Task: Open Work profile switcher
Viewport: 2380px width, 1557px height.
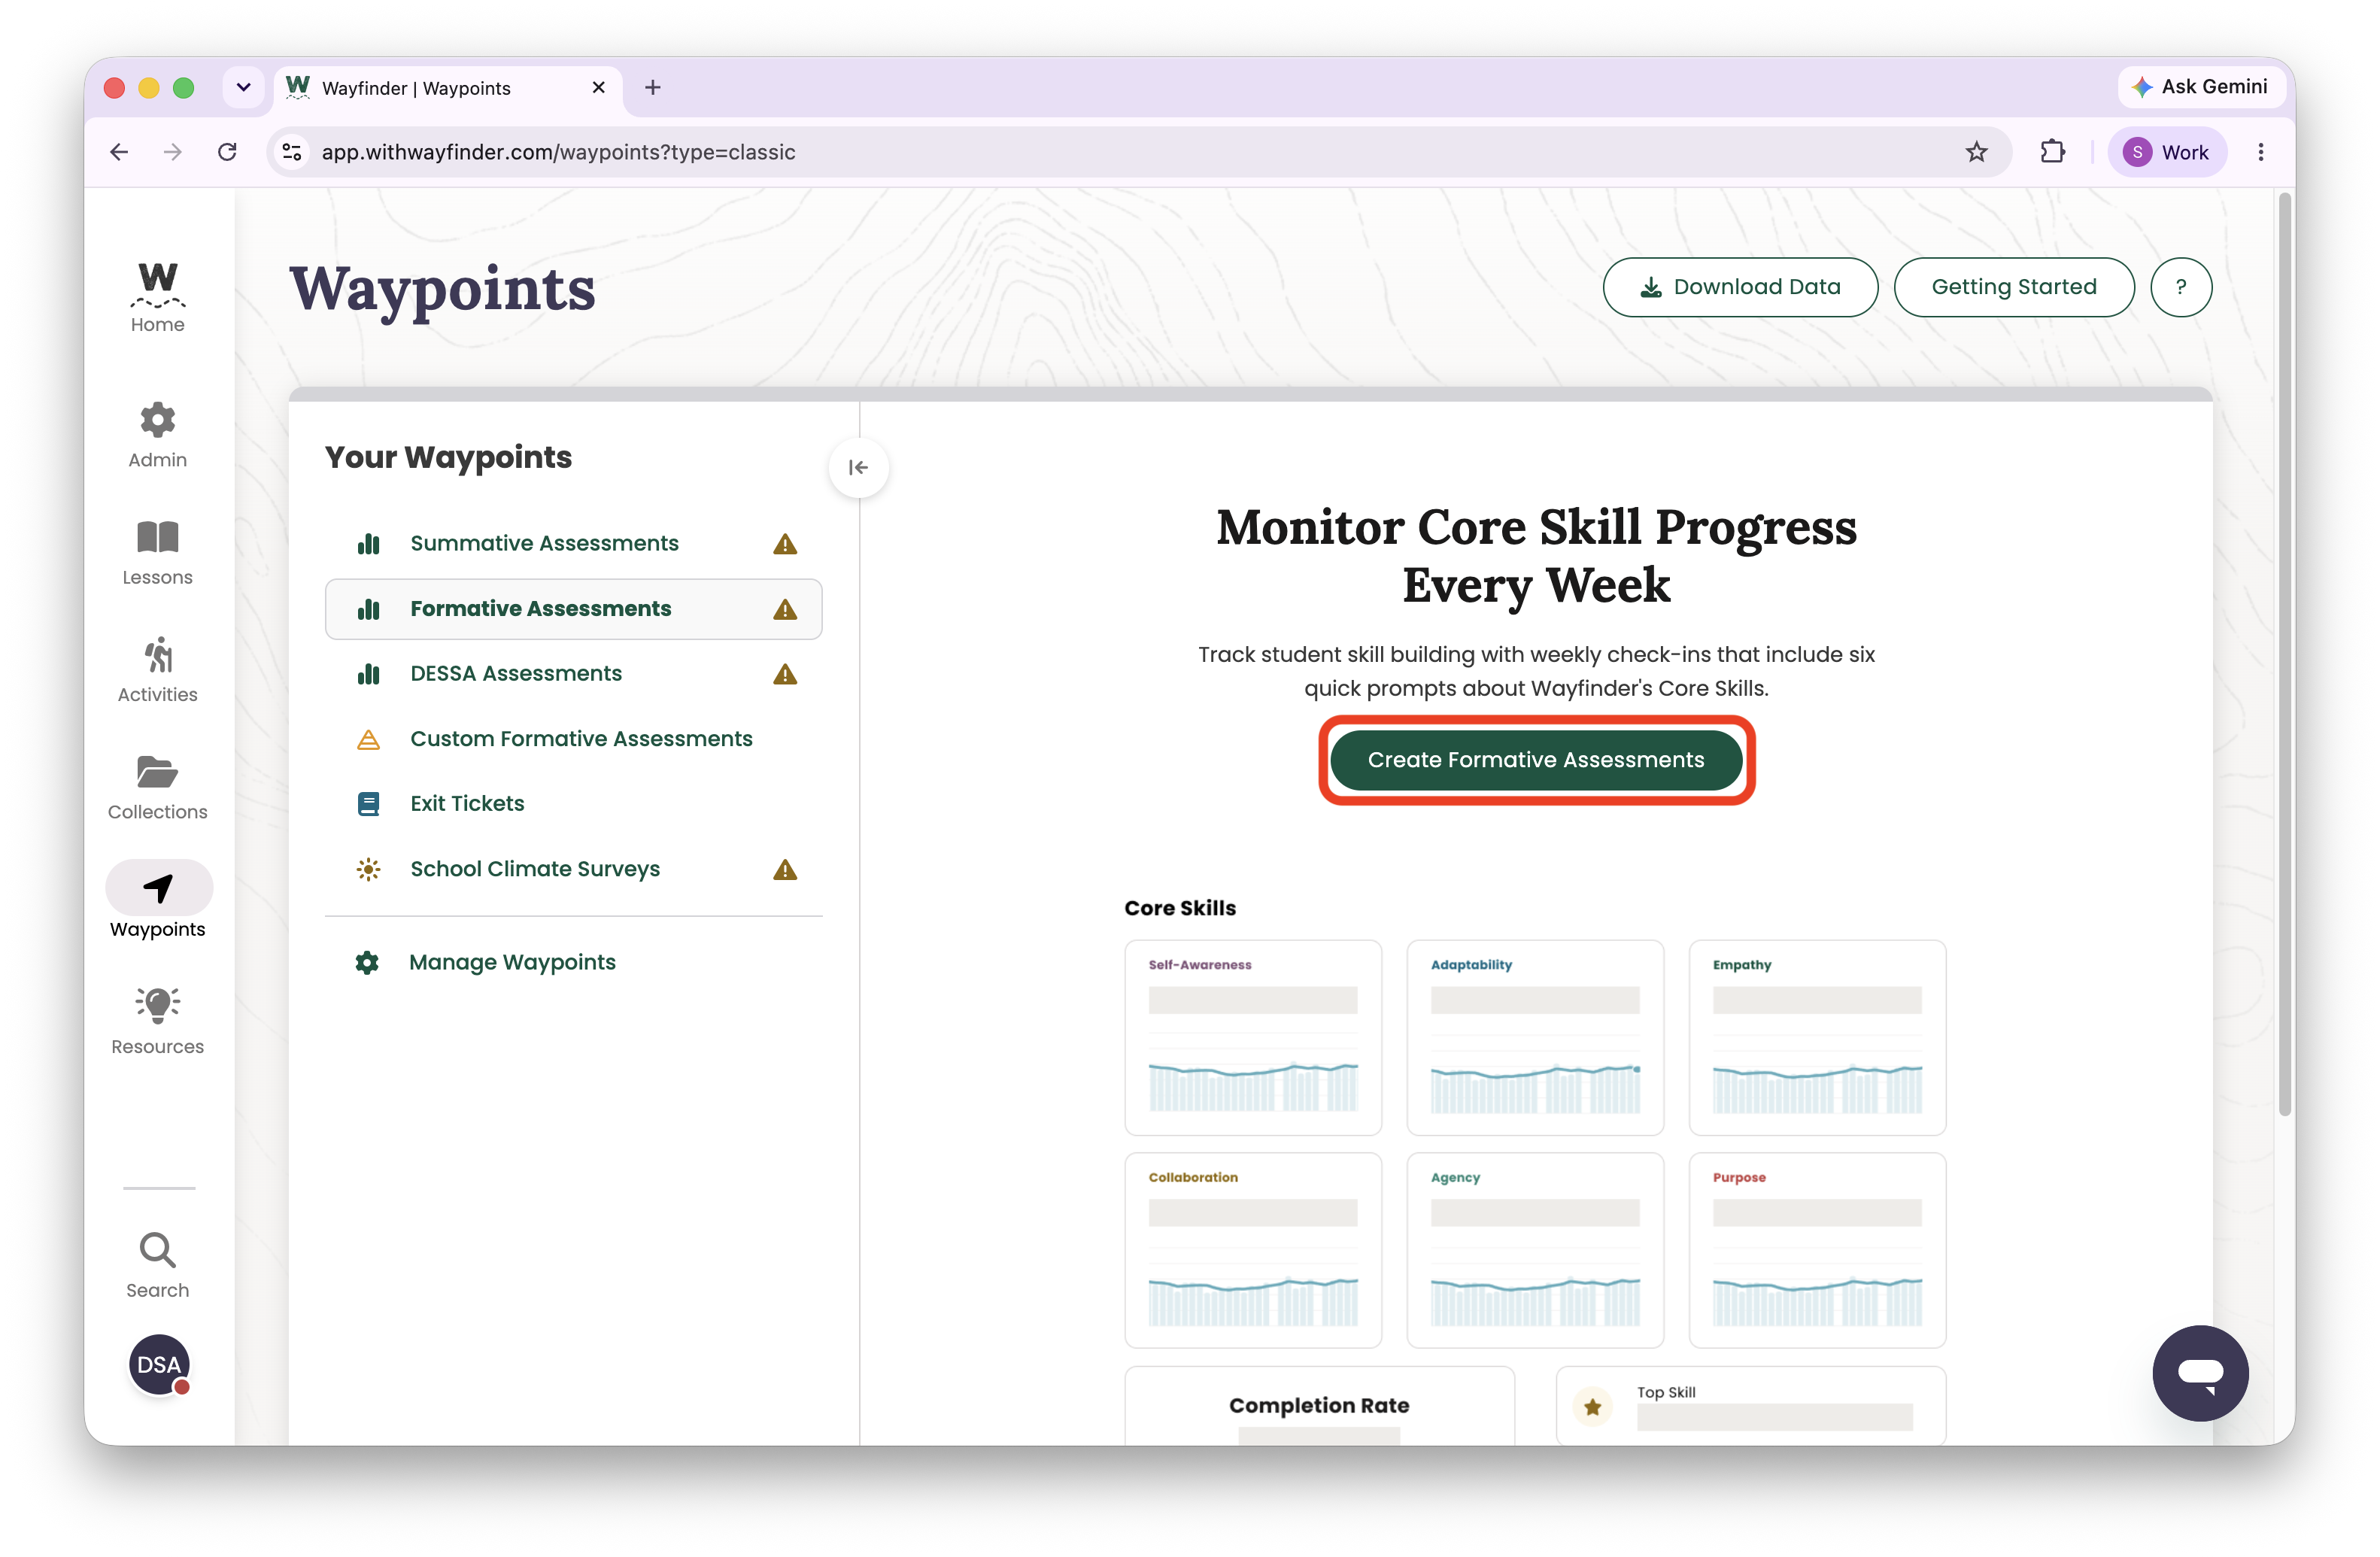Action: [2167, 152]
